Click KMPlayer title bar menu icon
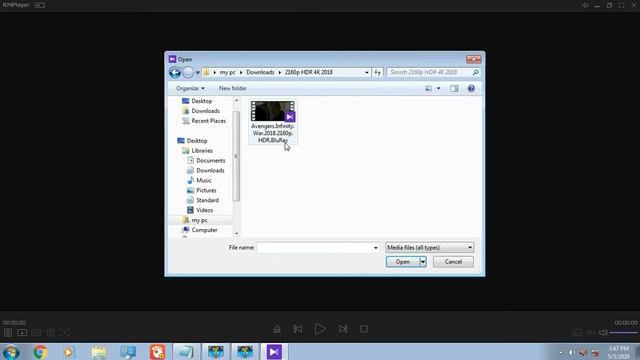Image resolution: width=640 pixels, height=360 pixels. (40, 5)
